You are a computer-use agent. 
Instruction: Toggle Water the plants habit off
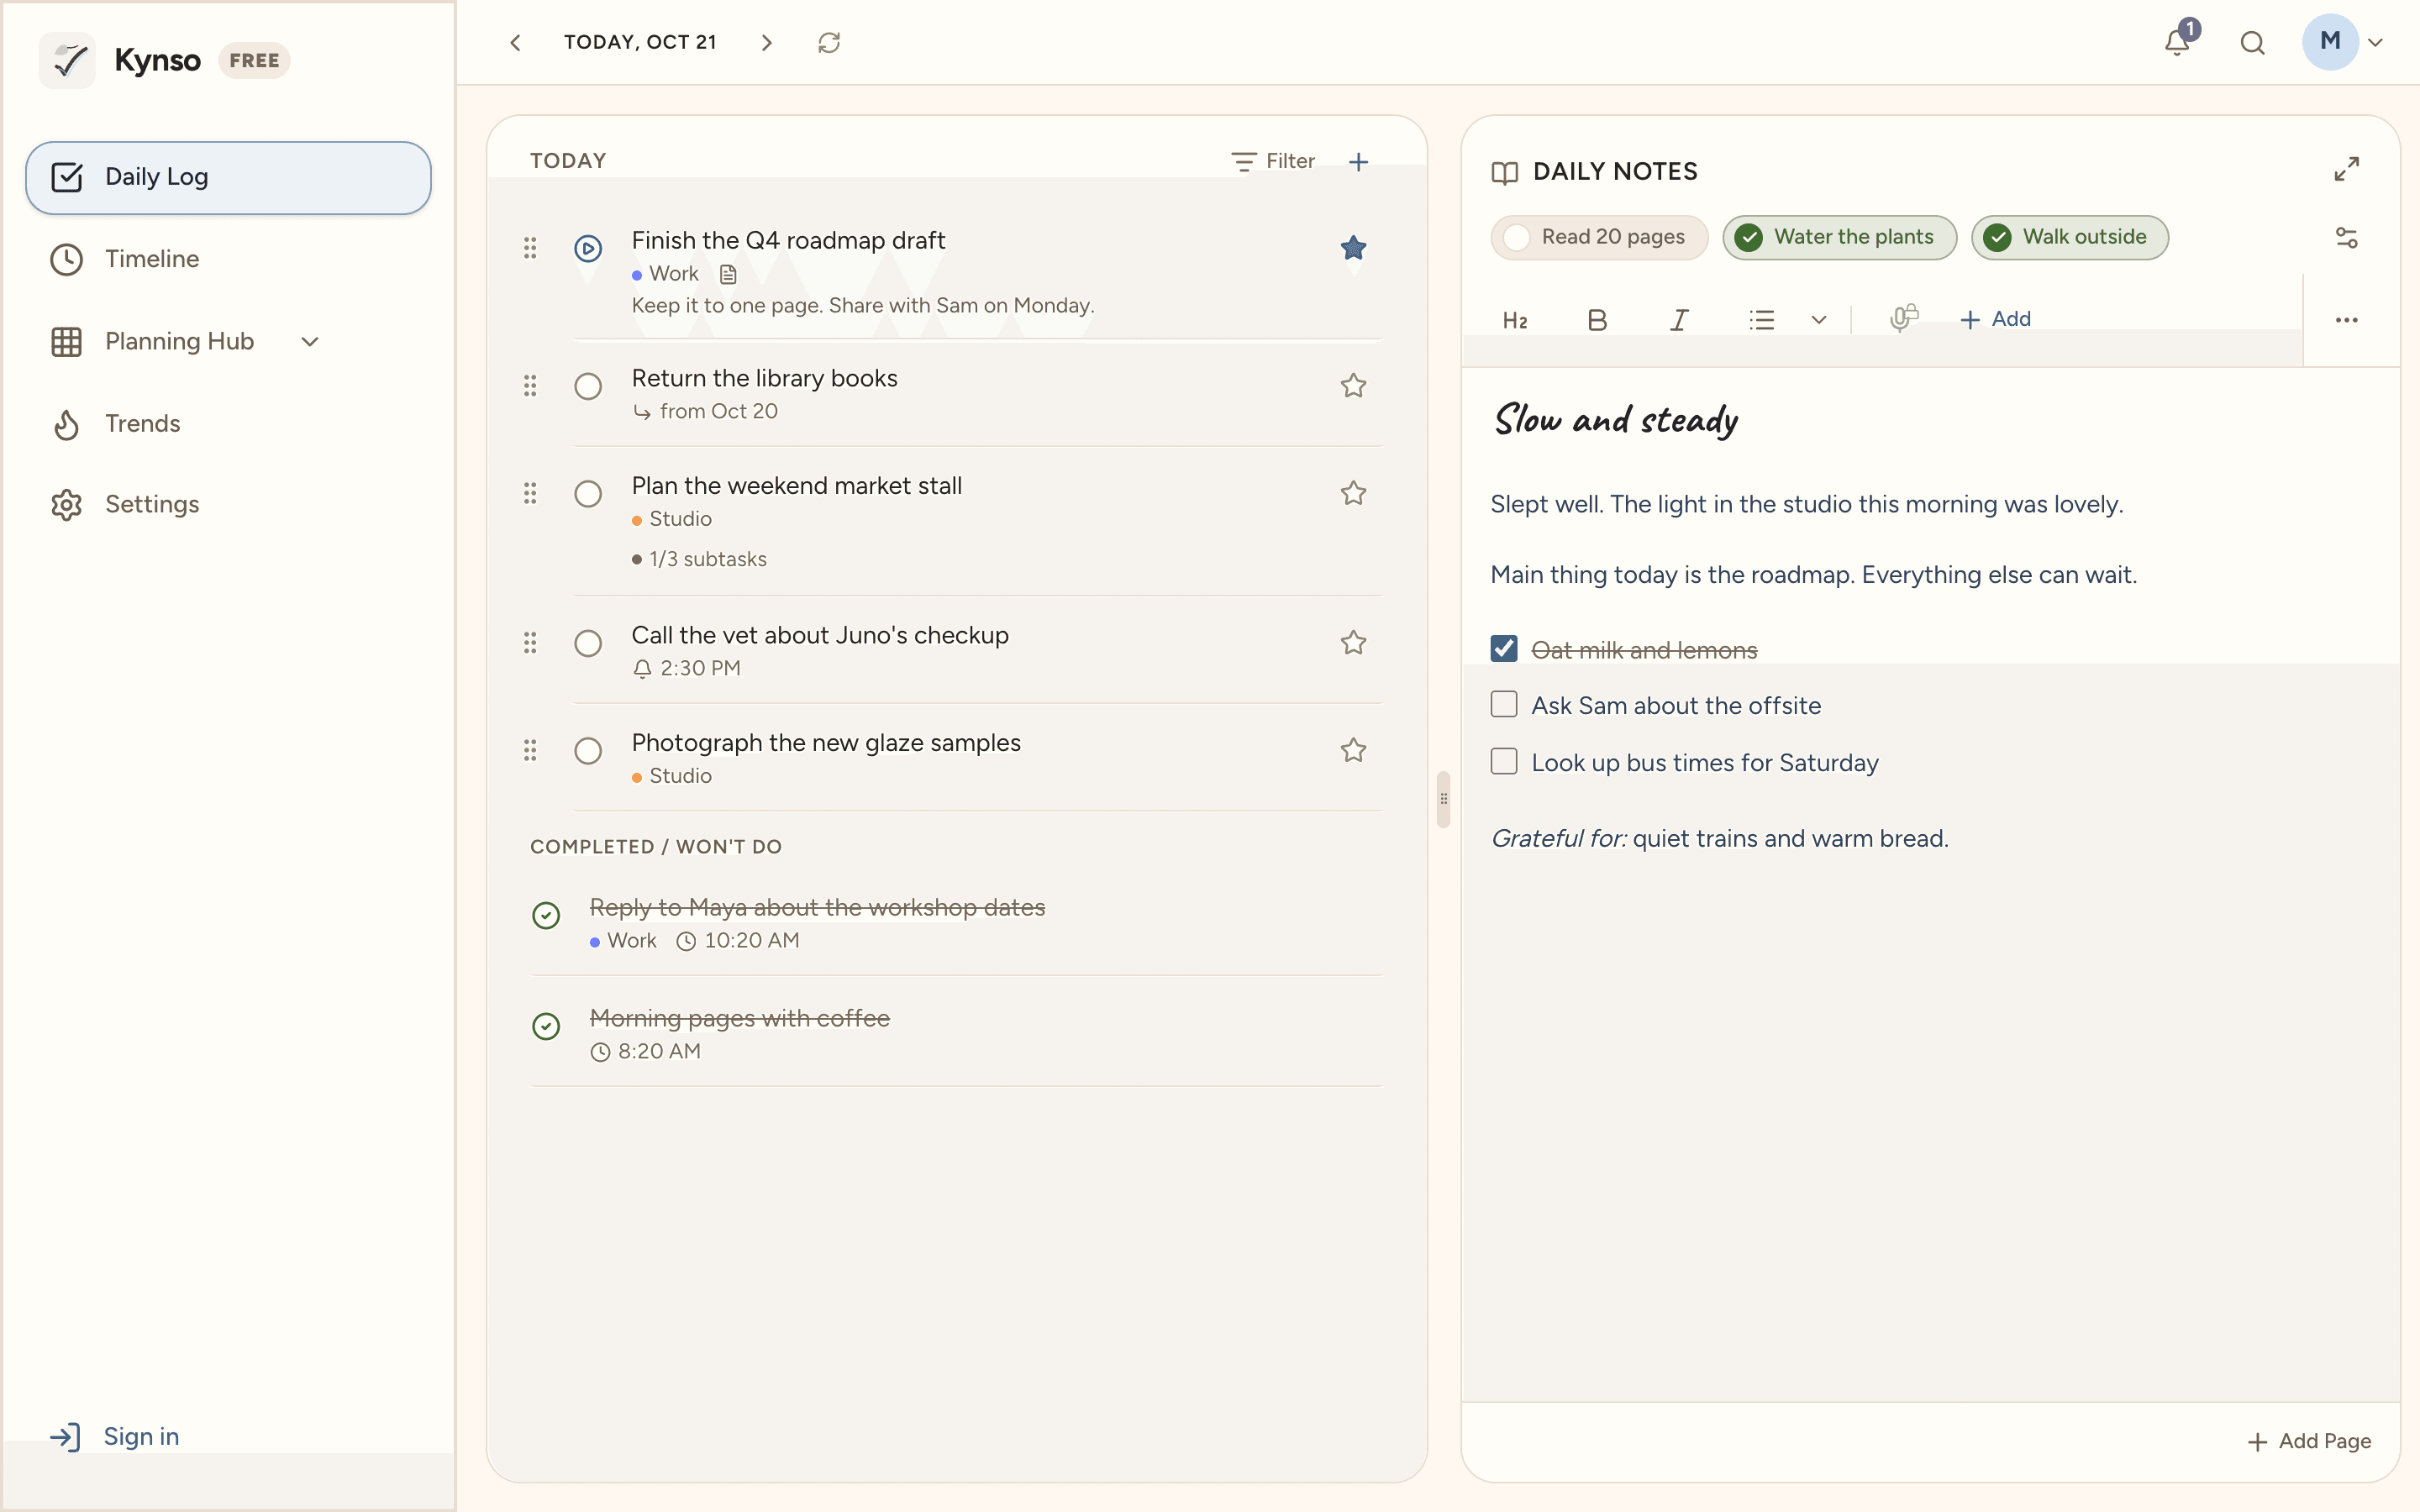[1839, 238]
